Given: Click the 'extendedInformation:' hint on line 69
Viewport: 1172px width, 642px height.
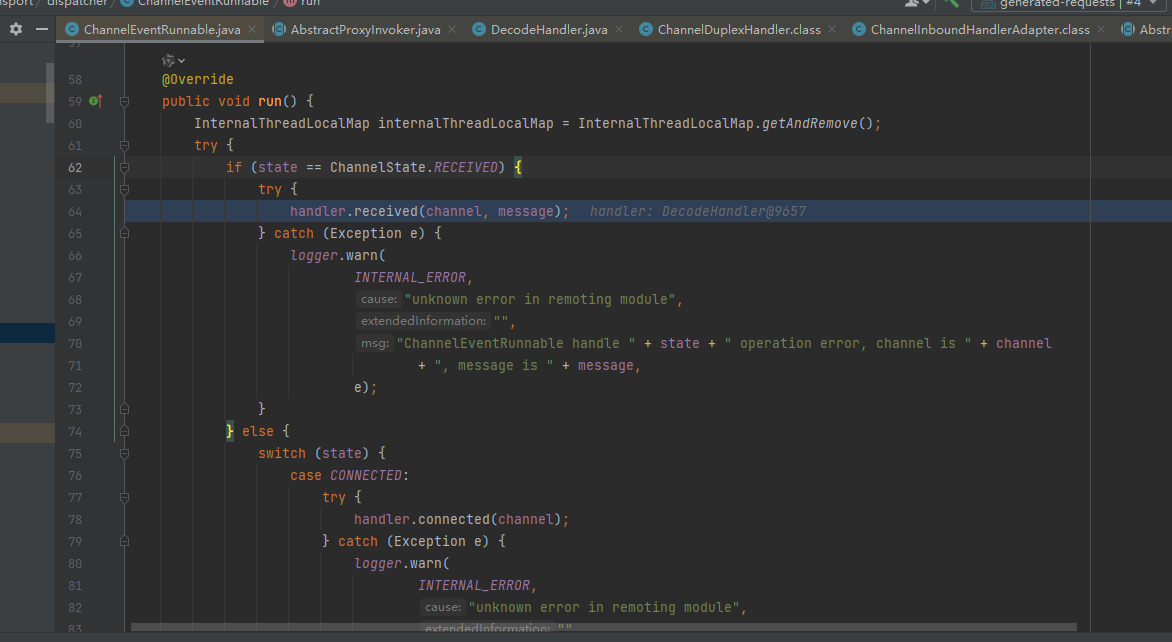Looking at the screenshot, I should pos(423,321).
